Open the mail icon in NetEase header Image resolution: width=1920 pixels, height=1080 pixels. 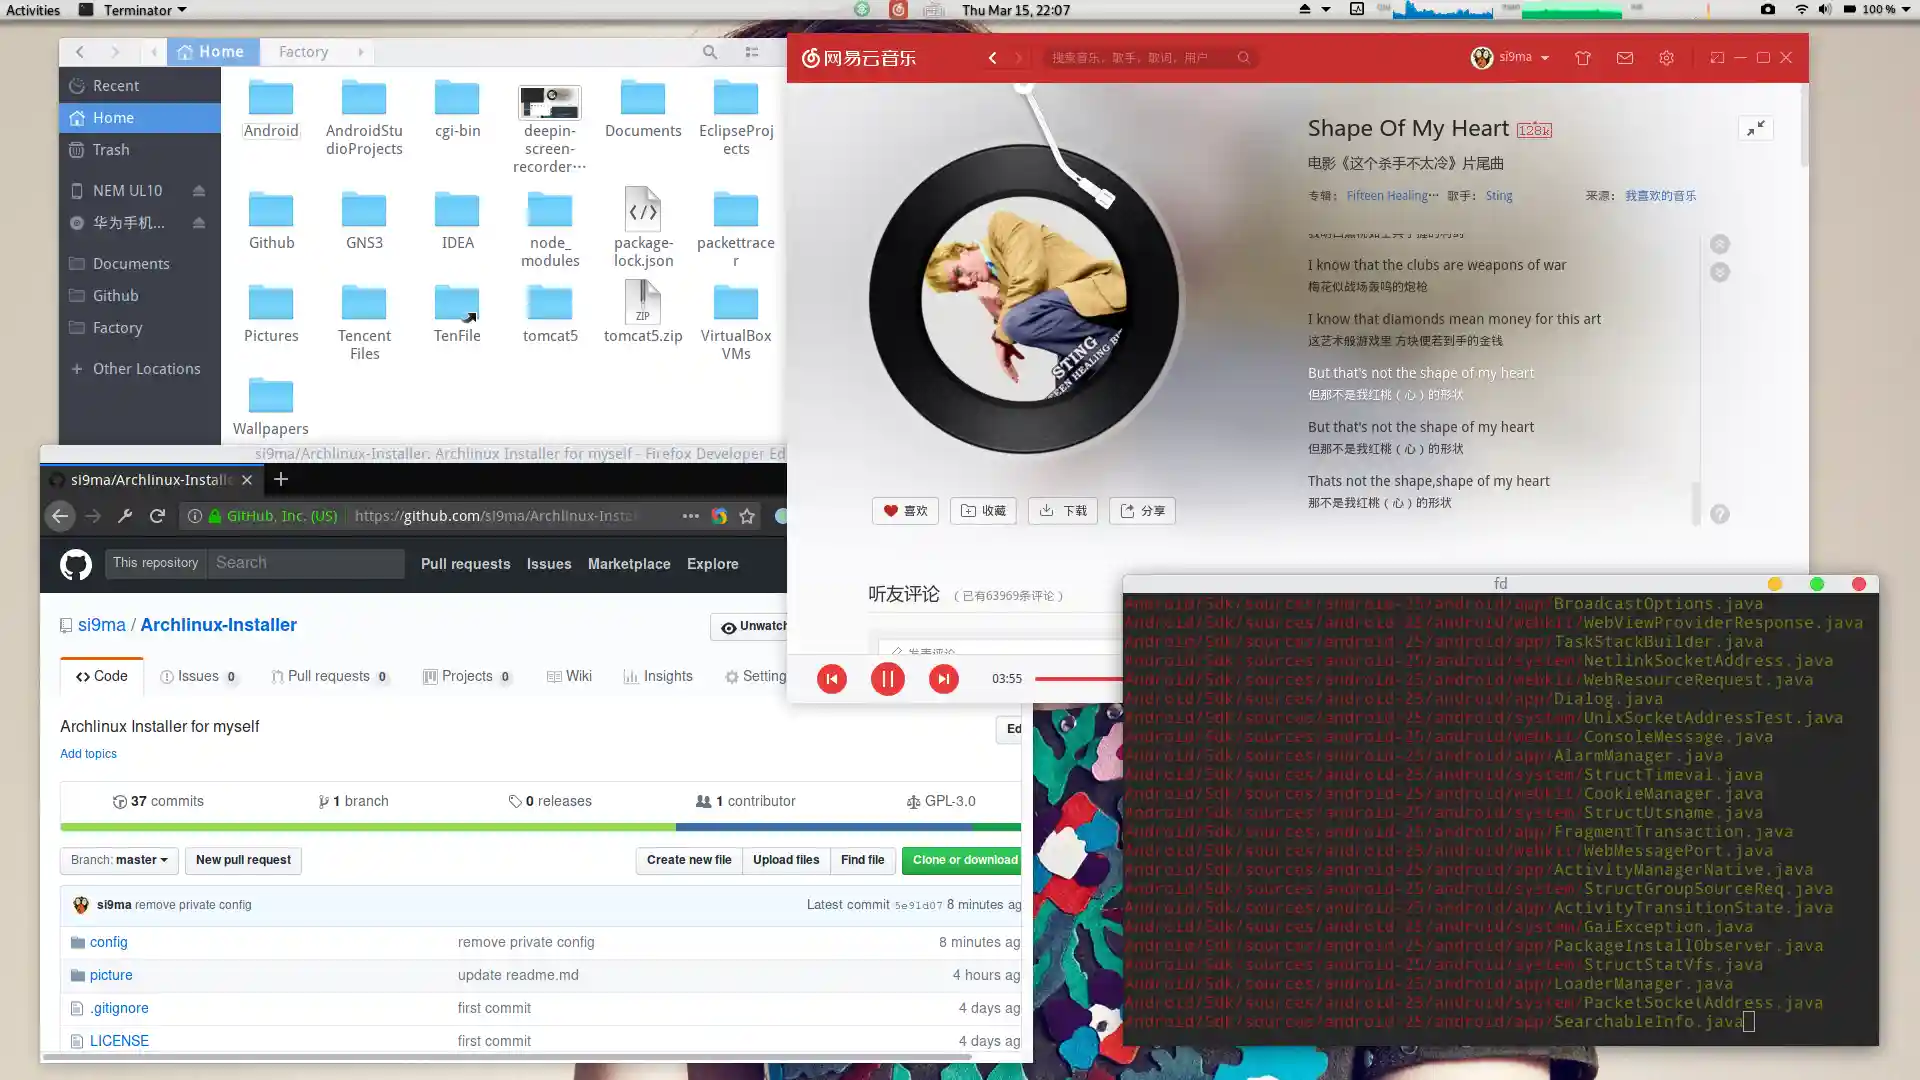1624,58
